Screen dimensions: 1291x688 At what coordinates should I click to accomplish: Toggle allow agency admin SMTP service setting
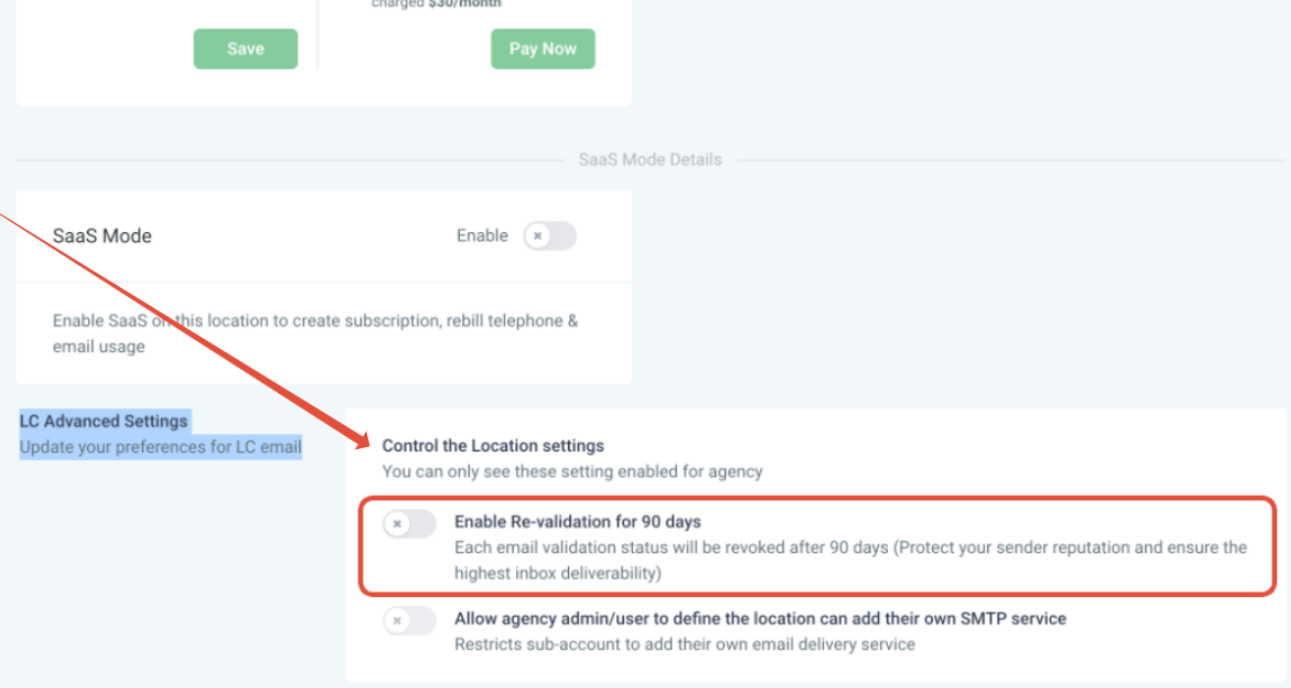coord(409,620)
